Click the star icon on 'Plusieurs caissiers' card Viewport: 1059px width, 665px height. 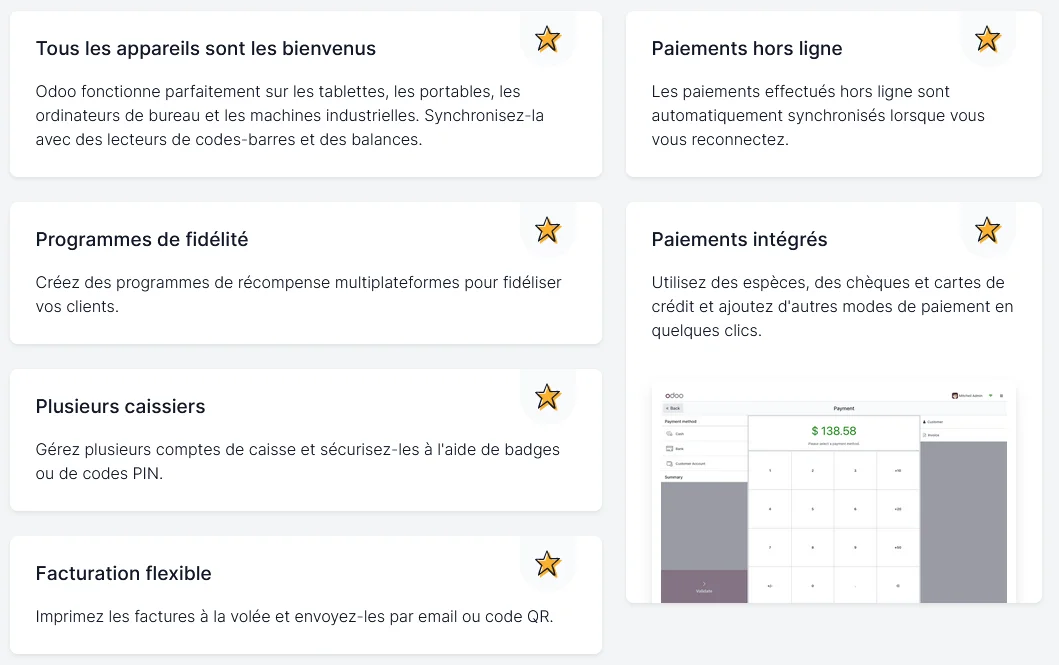pyautogui.click(x=547, y=397)
